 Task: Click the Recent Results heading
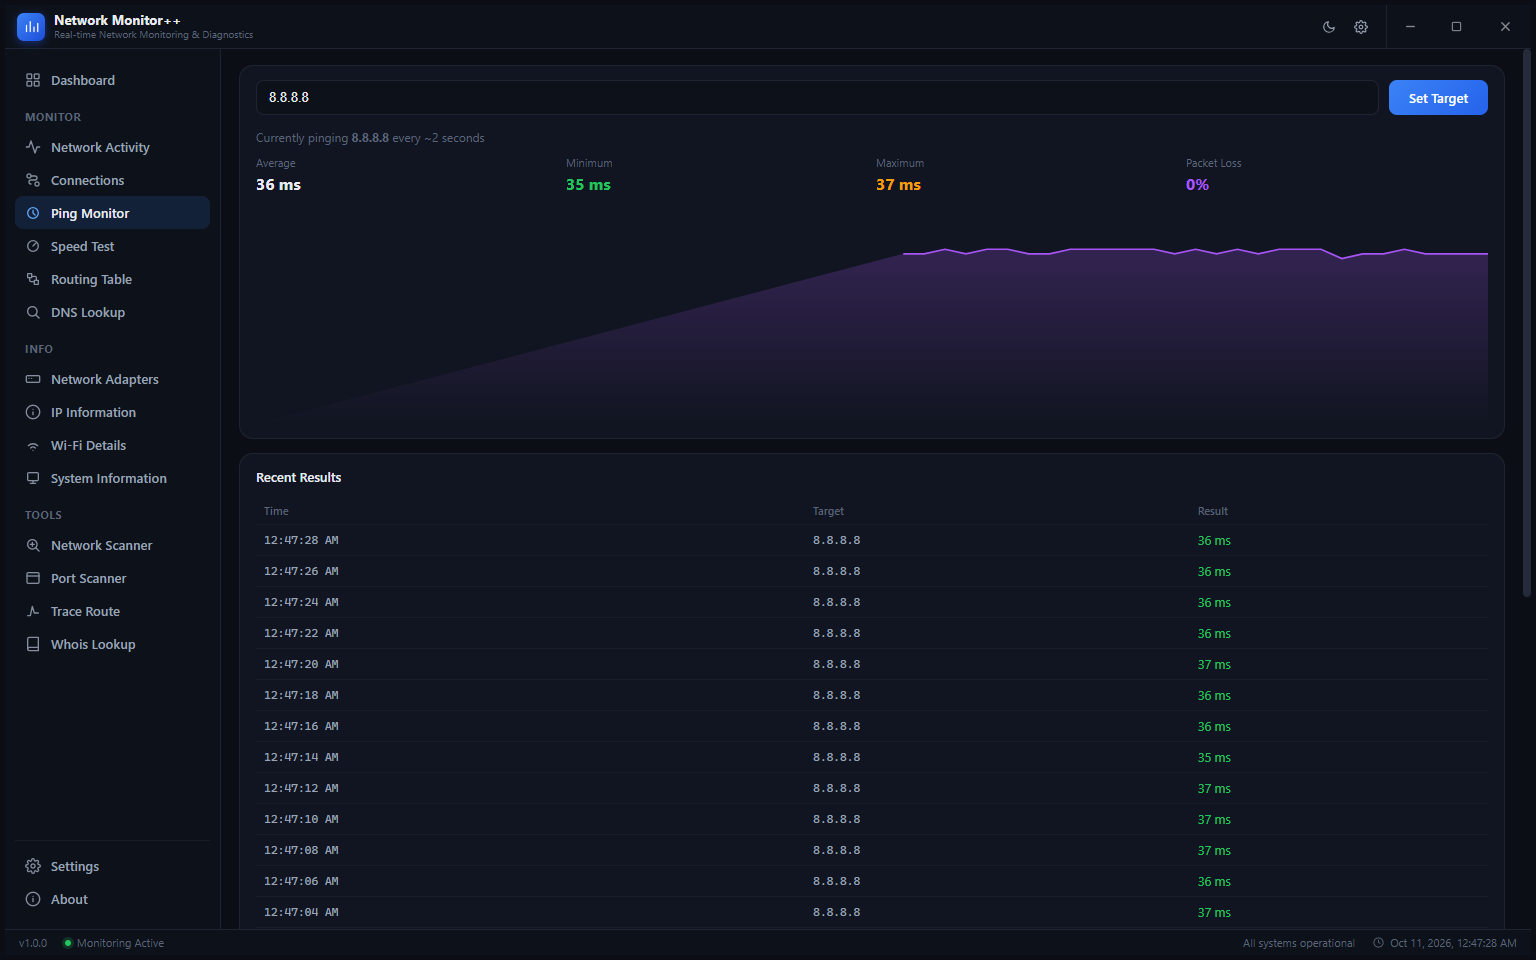[298, 478]
